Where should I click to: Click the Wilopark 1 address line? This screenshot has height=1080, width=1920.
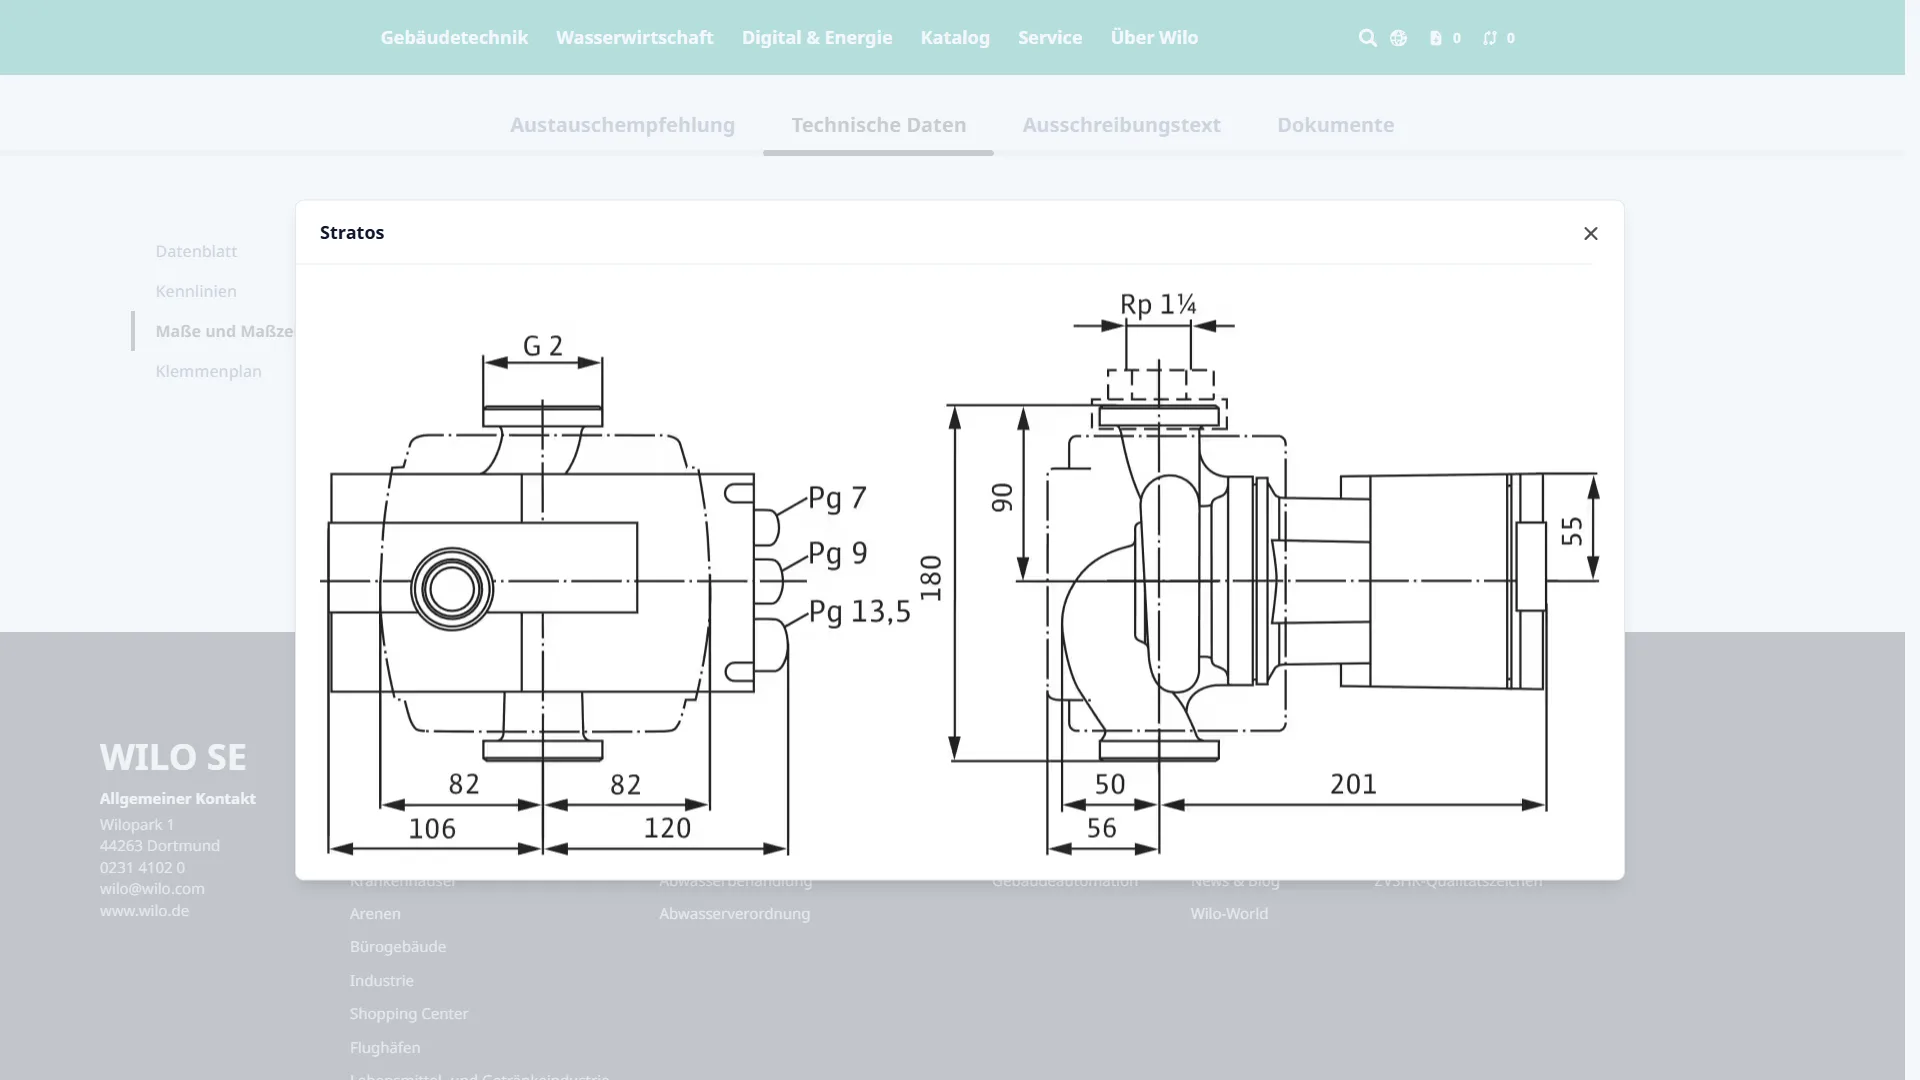click(x=137, y=824)
